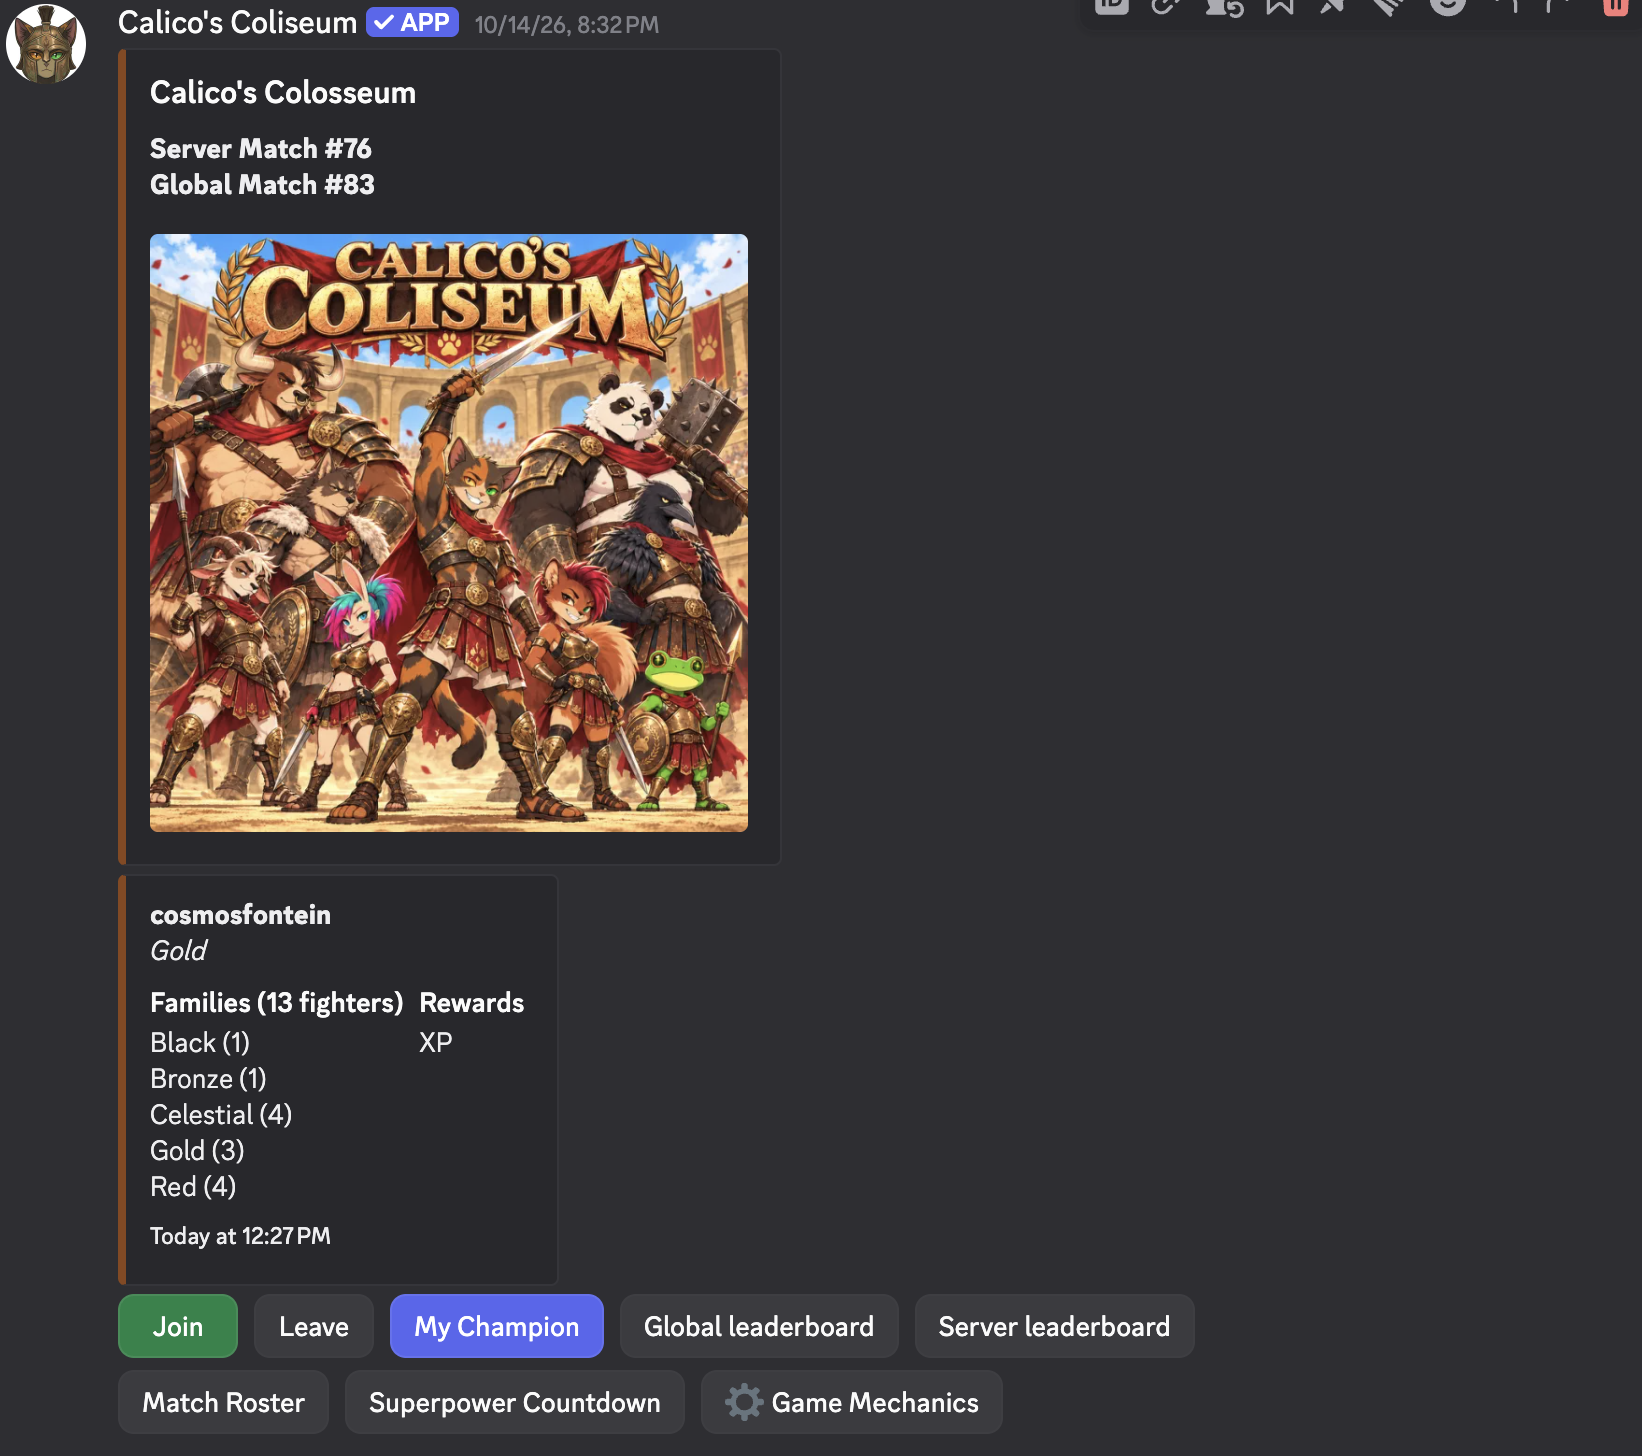Open the Superpower Countdown

[515, 1402]
